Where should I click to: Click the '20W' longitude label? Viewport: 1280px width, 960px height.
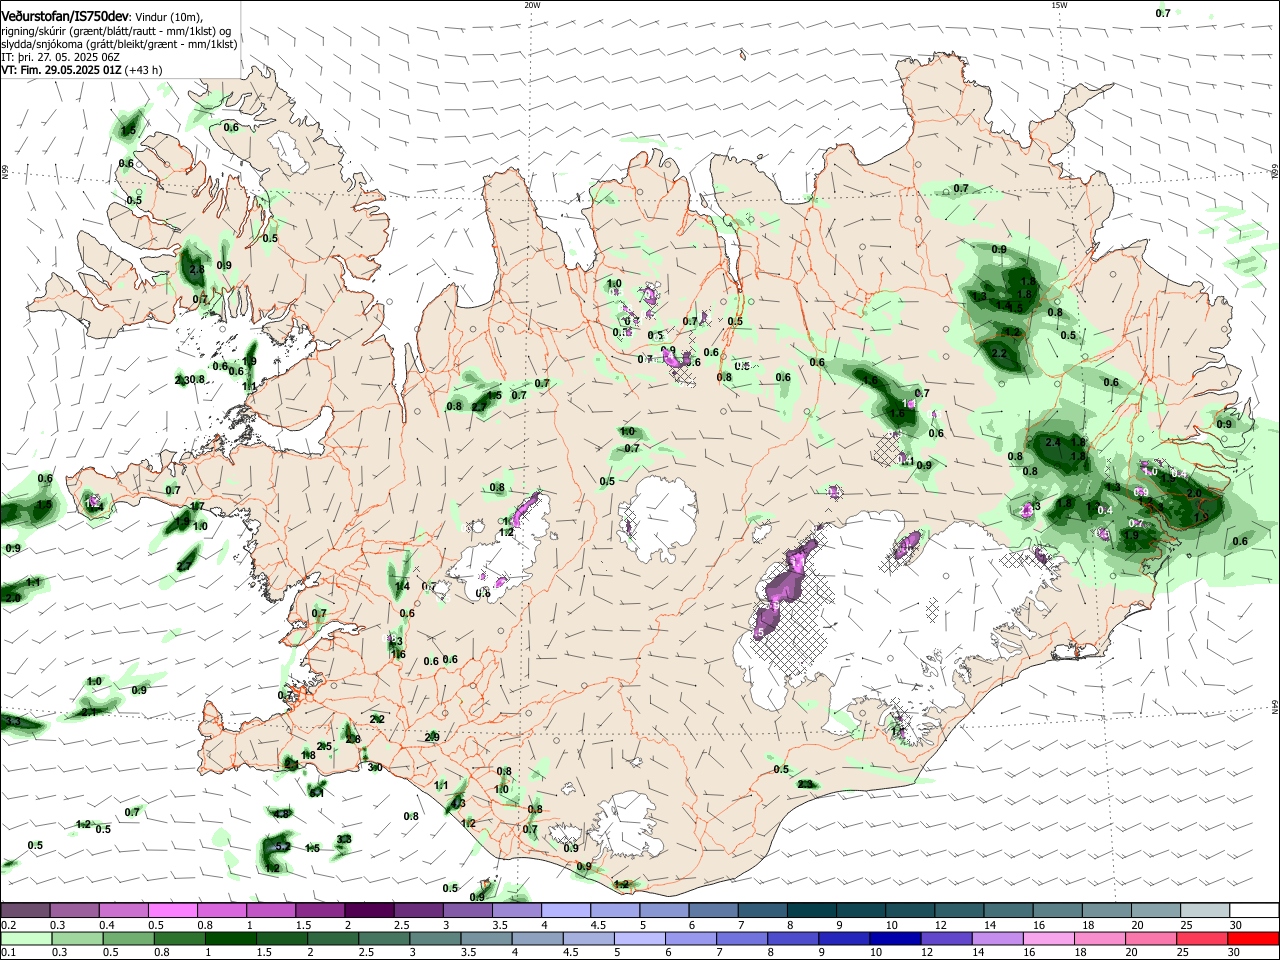pos(532,4)
